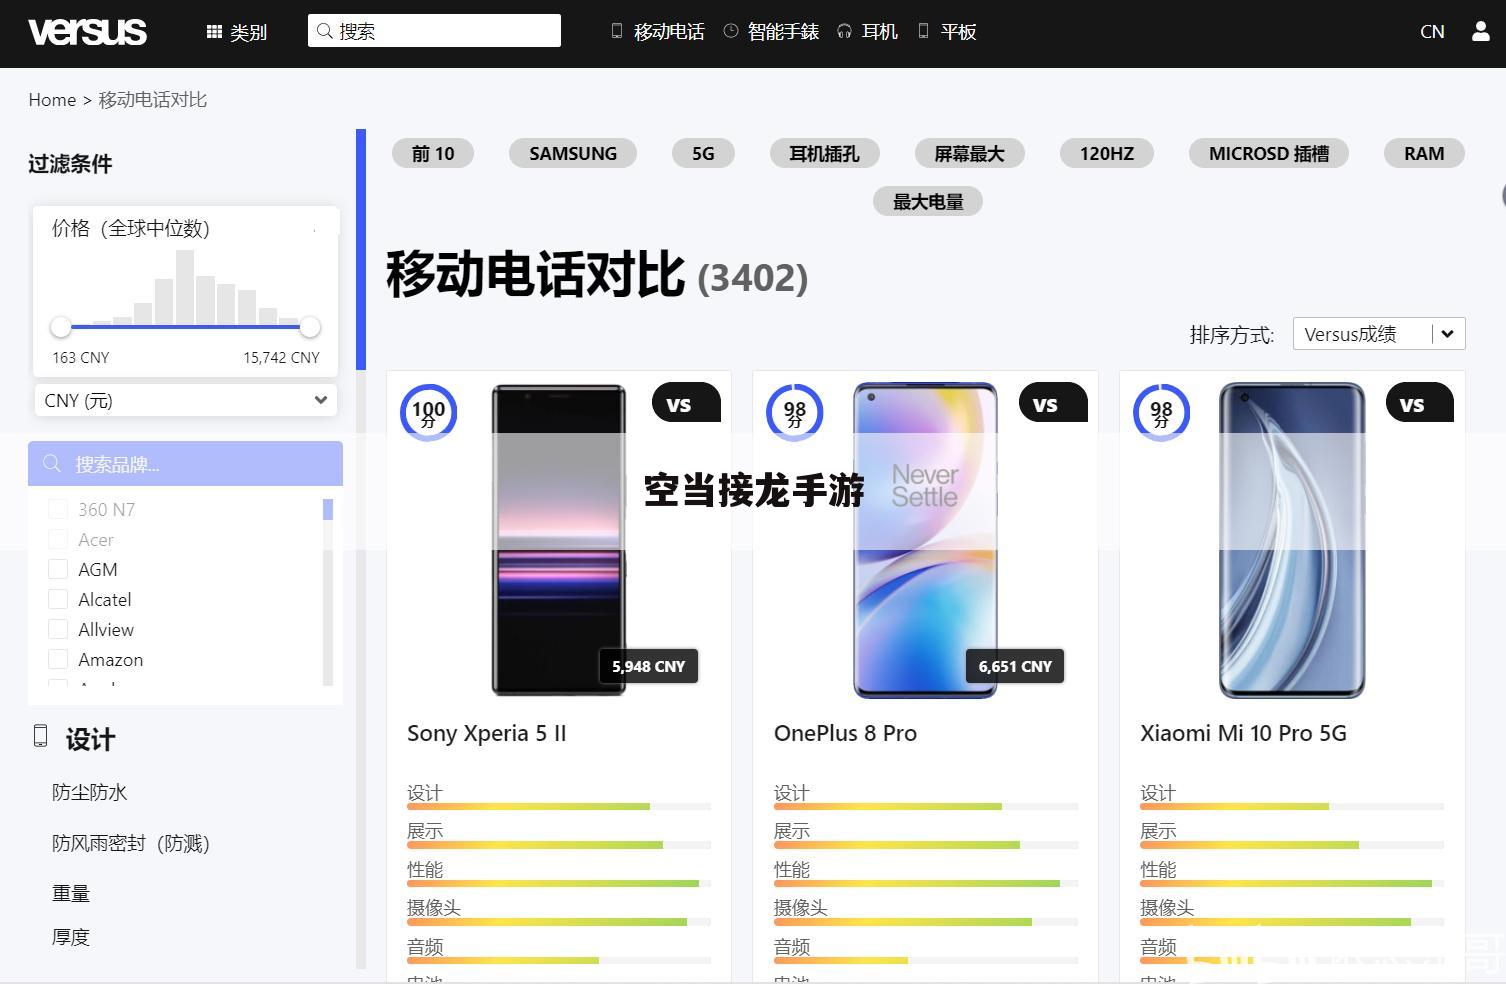1506x984 pixels.
Task: Click the mobile phone icon in nav
Action: coord(617,31)
